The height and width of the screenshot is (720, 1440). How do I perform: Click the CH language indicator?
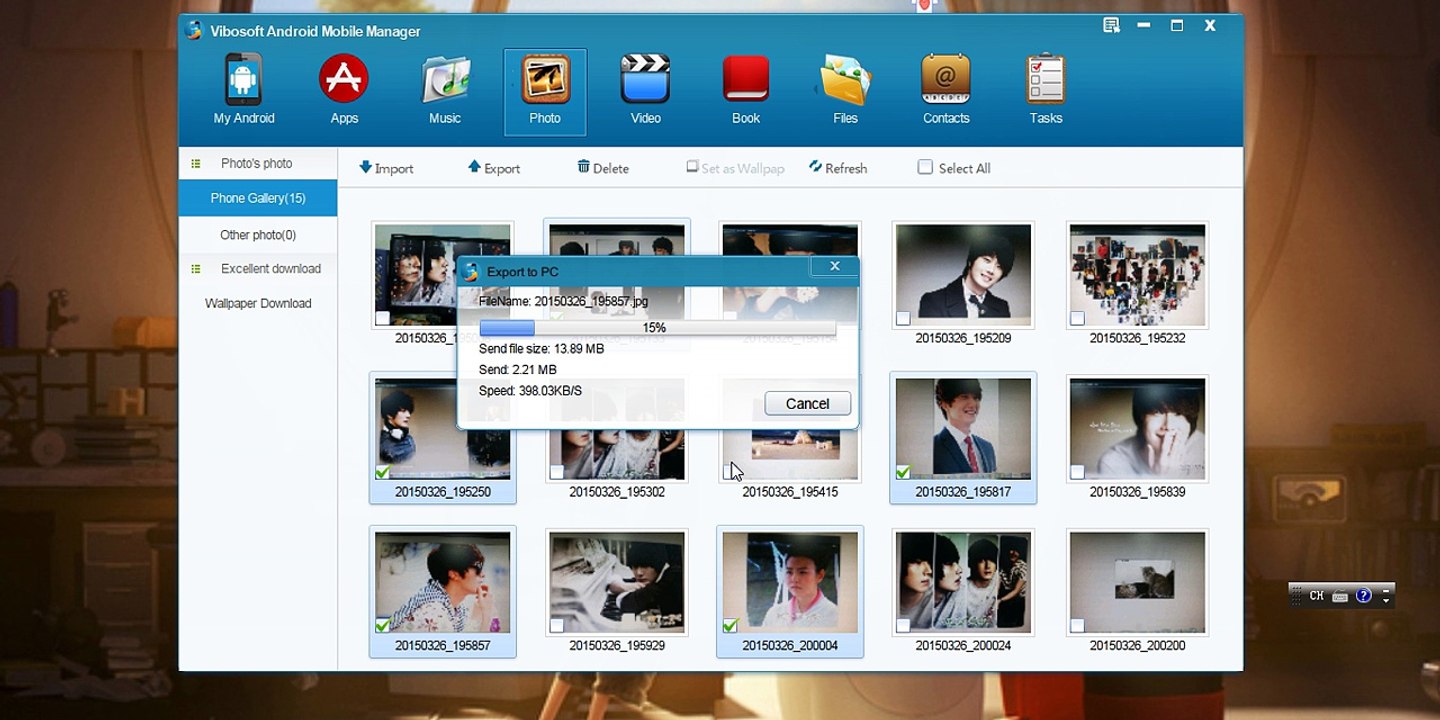point(1316,596)
